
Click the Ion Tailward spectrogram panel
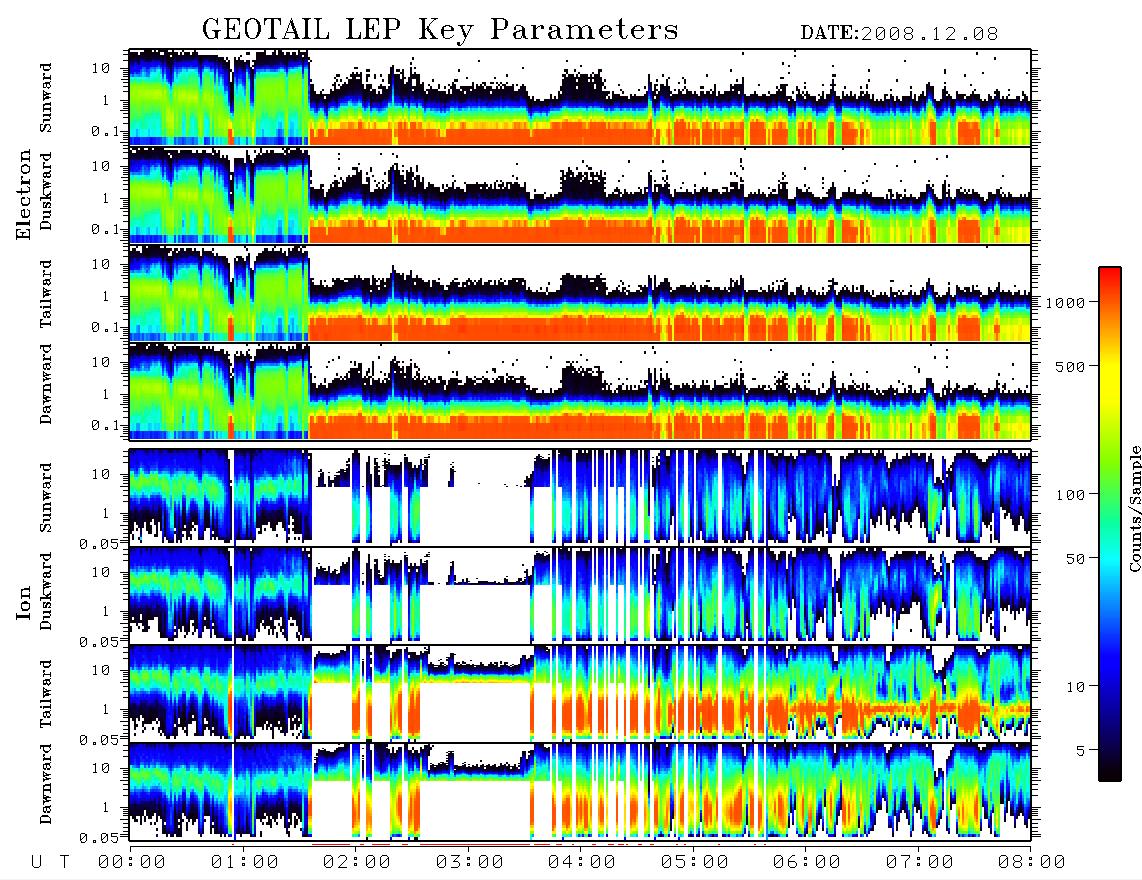click(580, 693)
